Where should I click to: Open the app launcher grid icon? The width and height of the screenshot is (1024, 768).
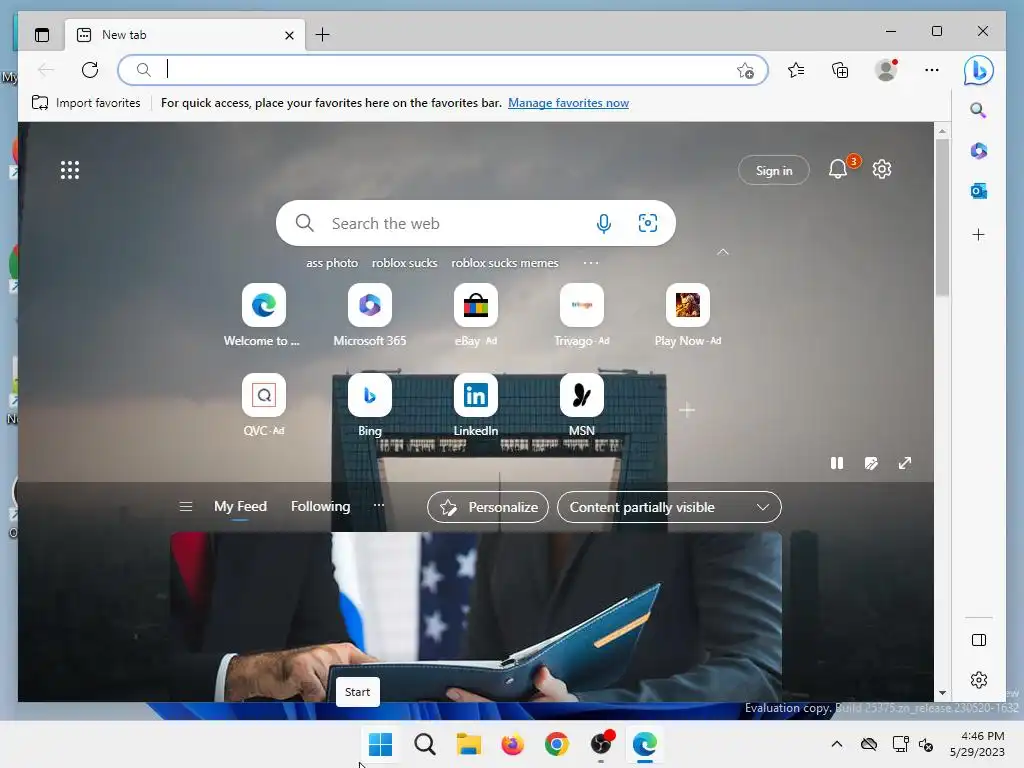click(x=70, y=170)
